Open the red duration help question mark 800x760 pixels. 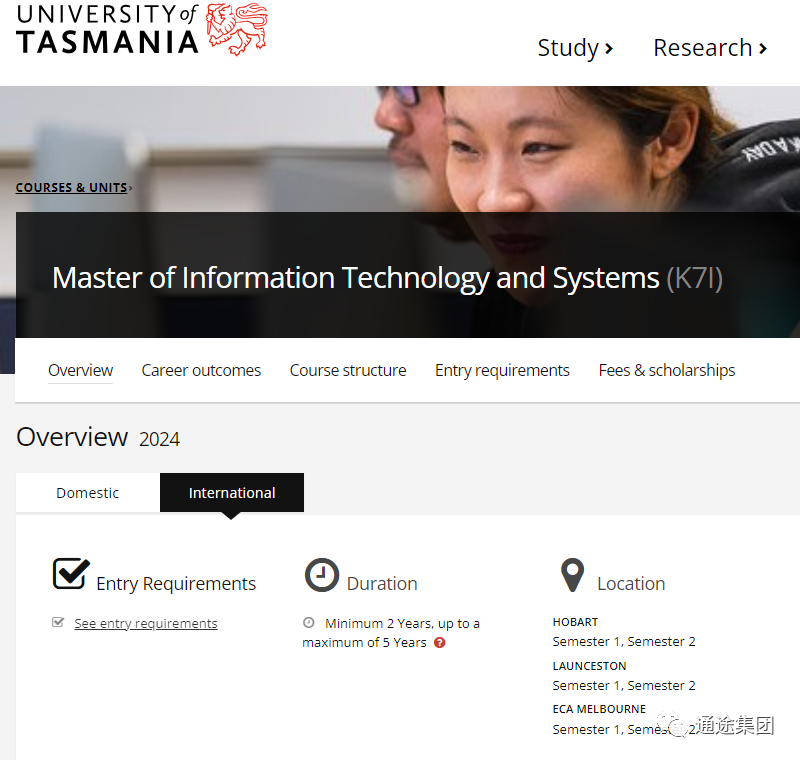pyautogui.click(x=440, y=643)
